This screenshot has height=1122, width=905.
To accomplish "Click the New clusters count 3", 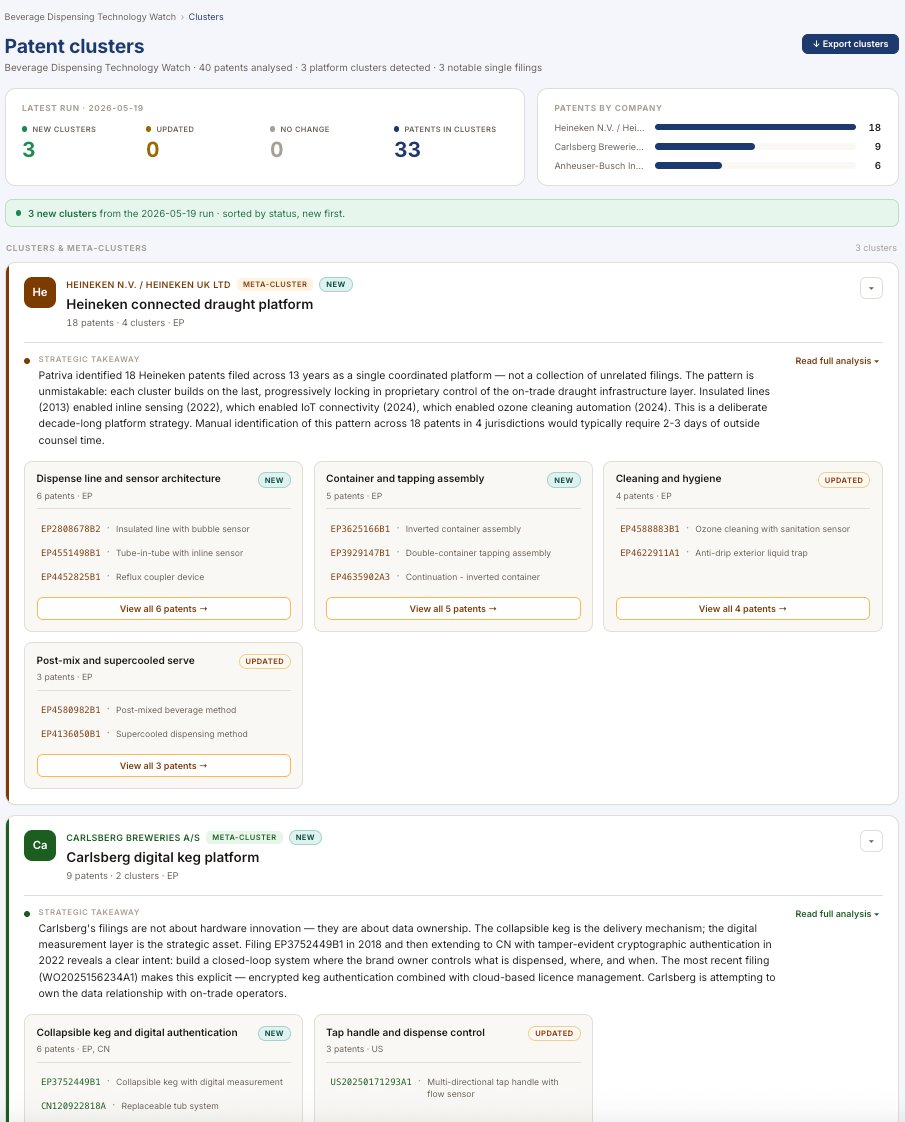I will click(x=29, y=150).
